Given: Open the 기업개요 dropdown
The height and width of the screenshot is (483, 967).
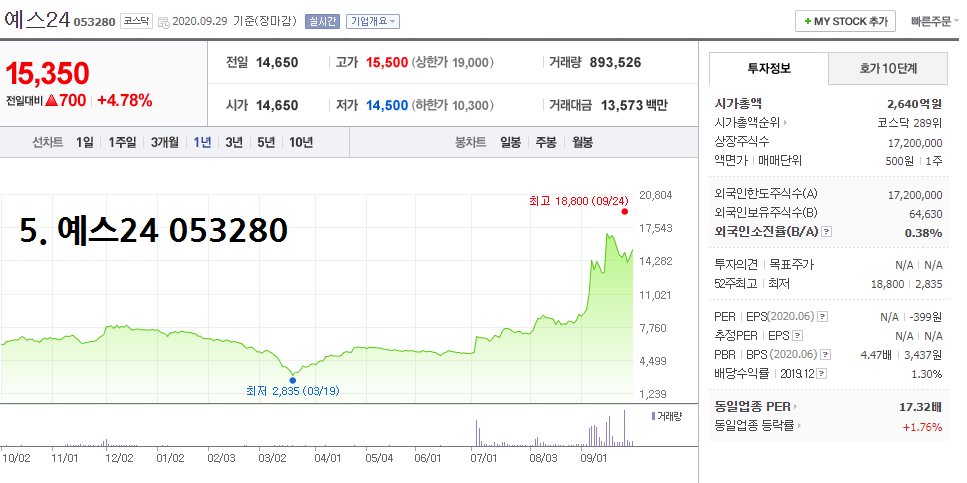Looking at the screenshot, I should pyautogui.click(x=373, y=21).
